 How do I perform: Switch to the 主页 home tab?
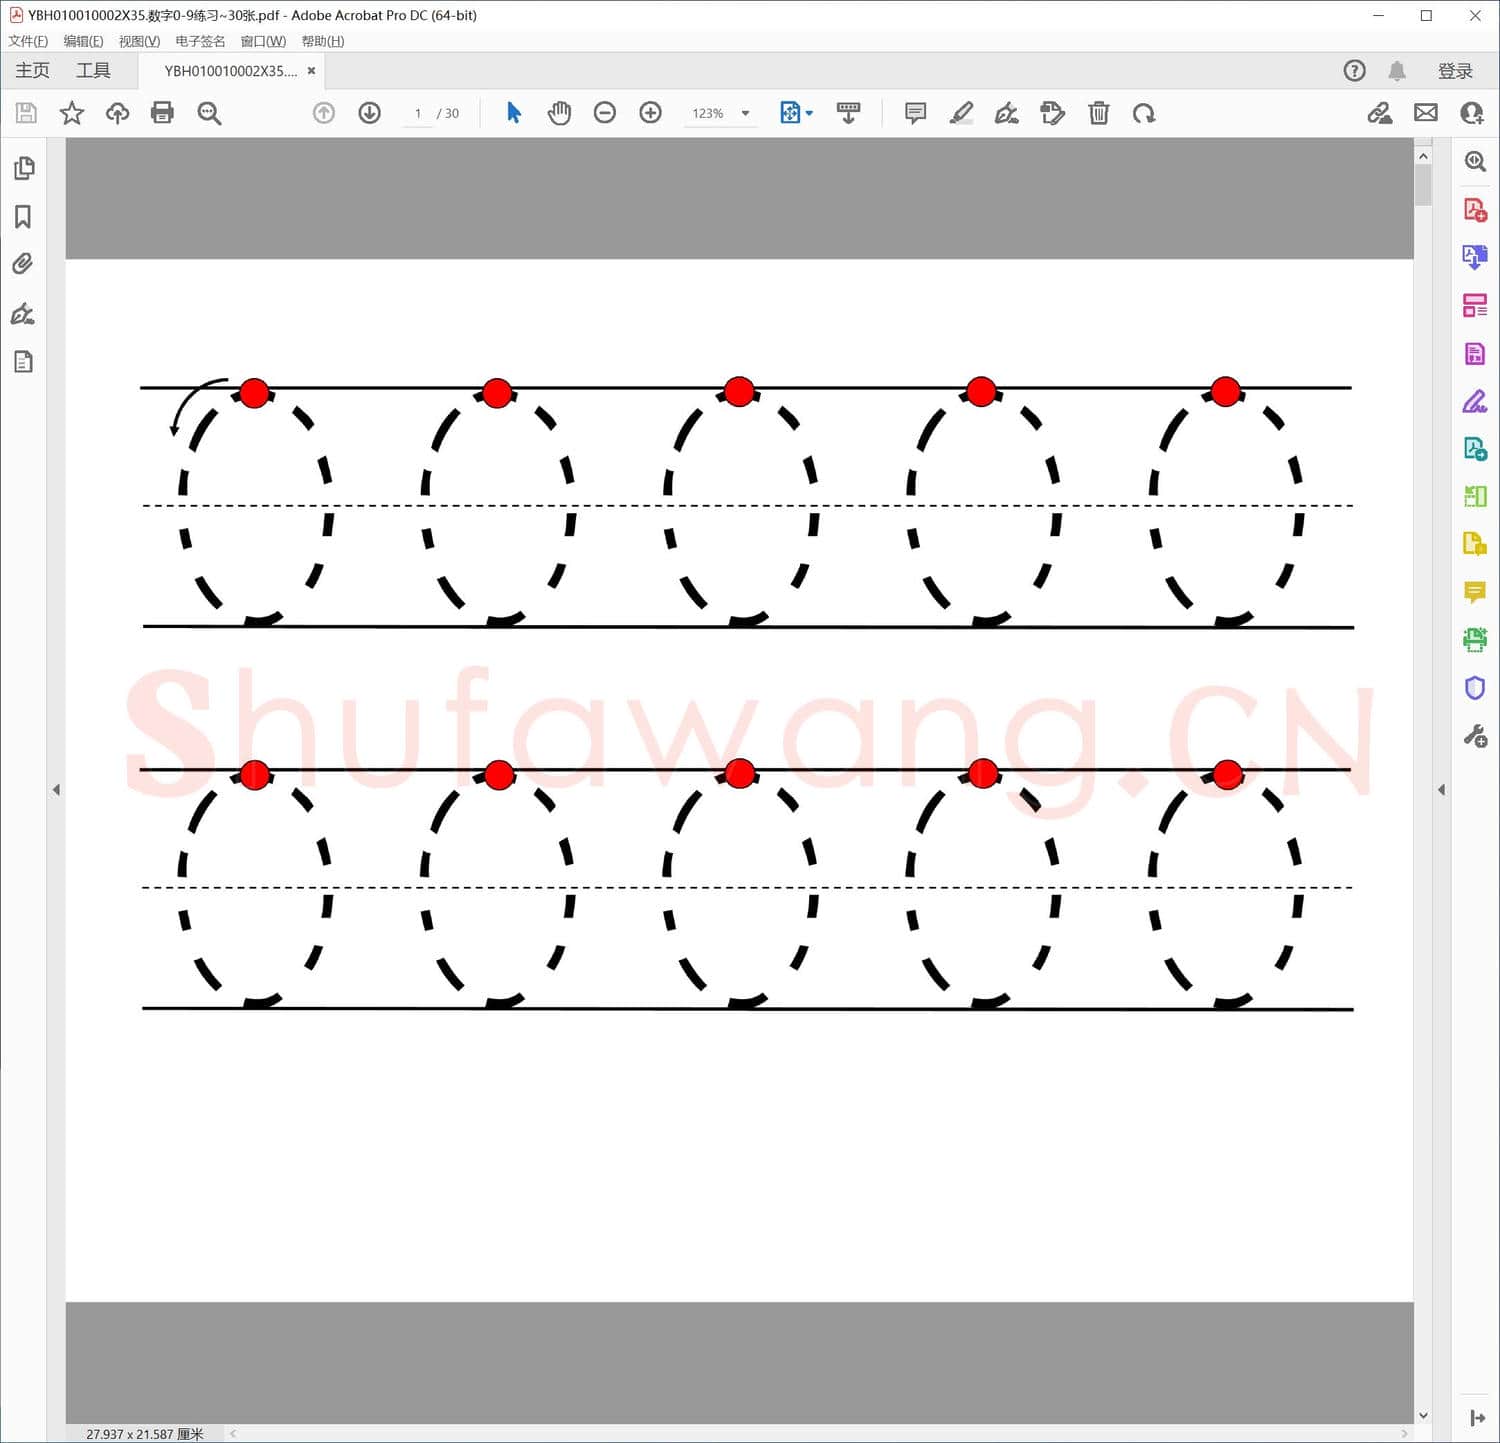(32, 71)
